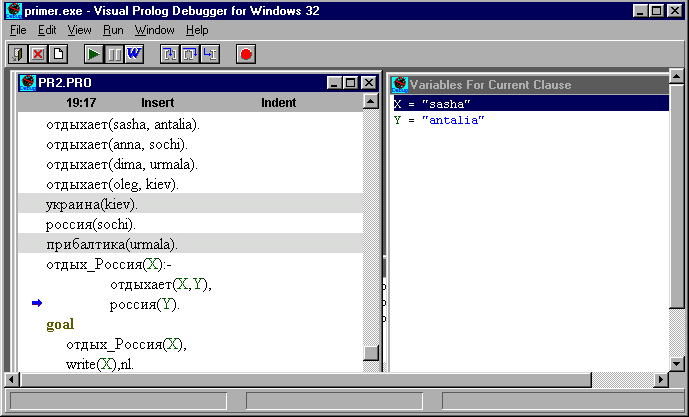Open the Edit menu
The width and height of the screenshot is (689, 417).
(x=47, y=30)
